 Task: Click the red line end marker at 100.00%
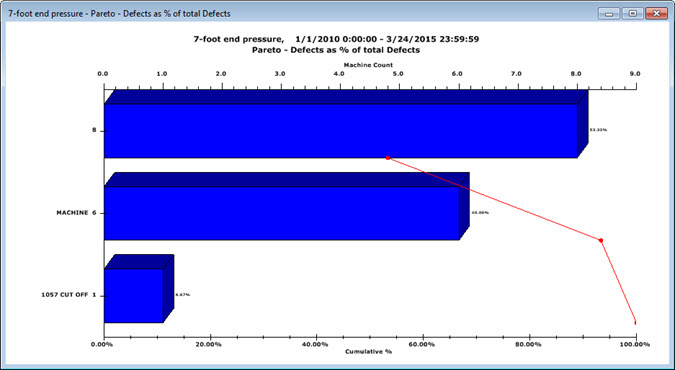[635, 322]
